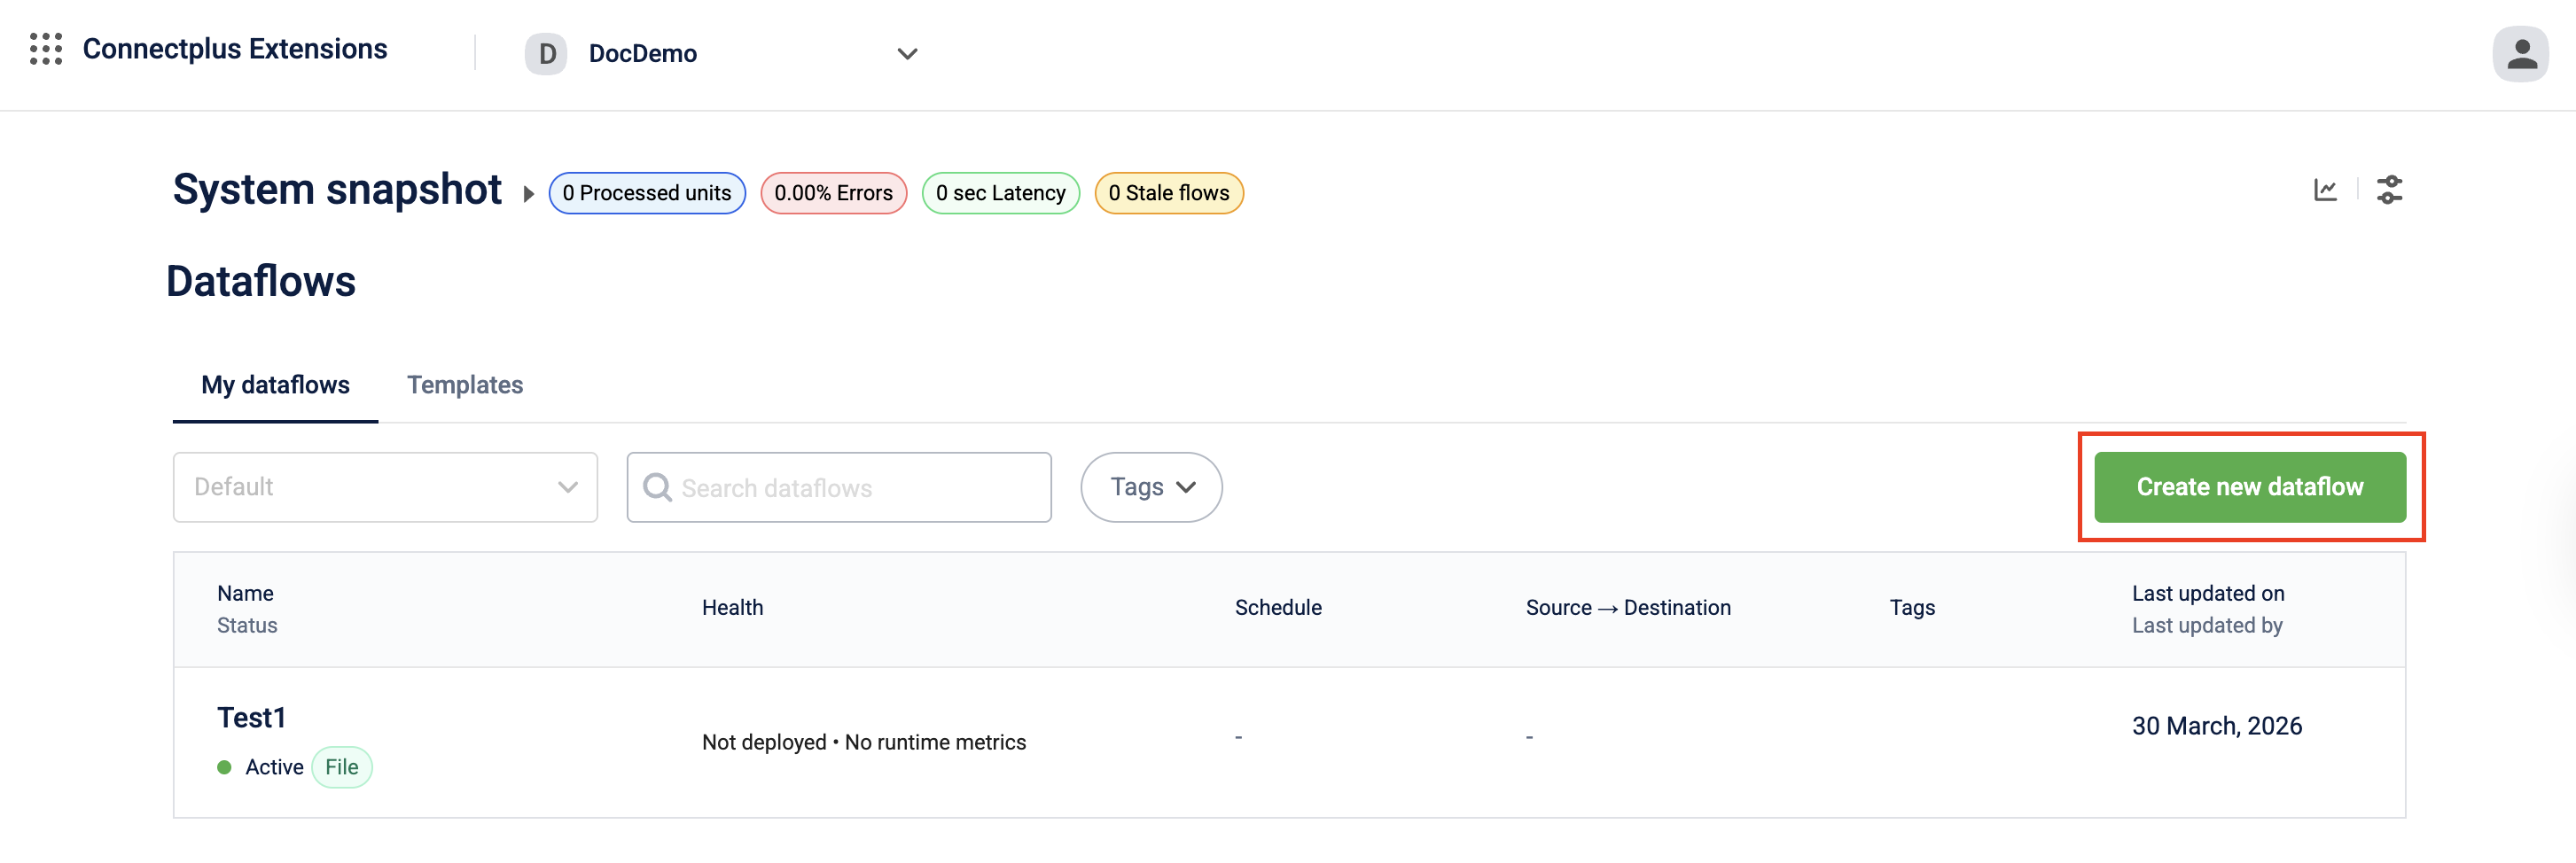The image size is (2576, 863).
Task: Click the Connectplus Extensions title
Action: pyautogui.click(x=235, y=49)
